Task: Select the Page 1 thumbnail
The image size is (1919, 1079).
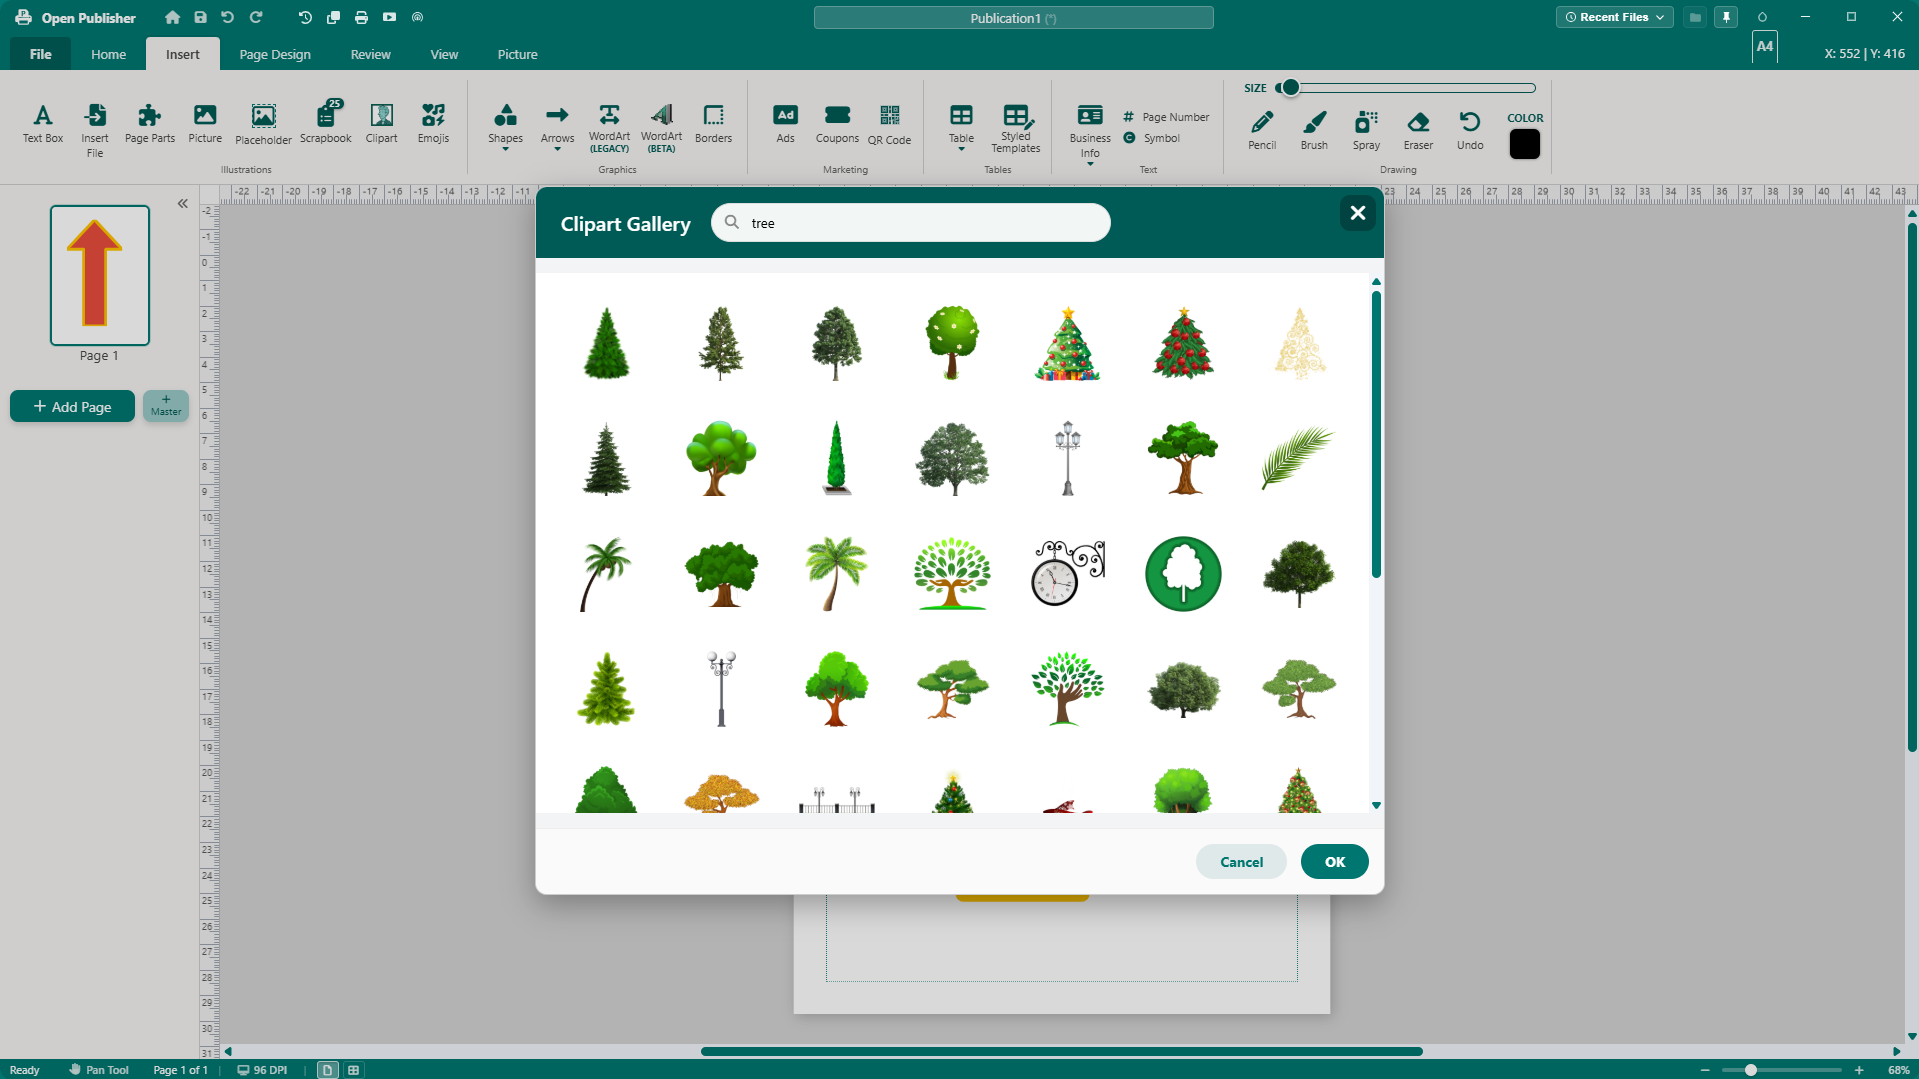Action: (100, 275)
